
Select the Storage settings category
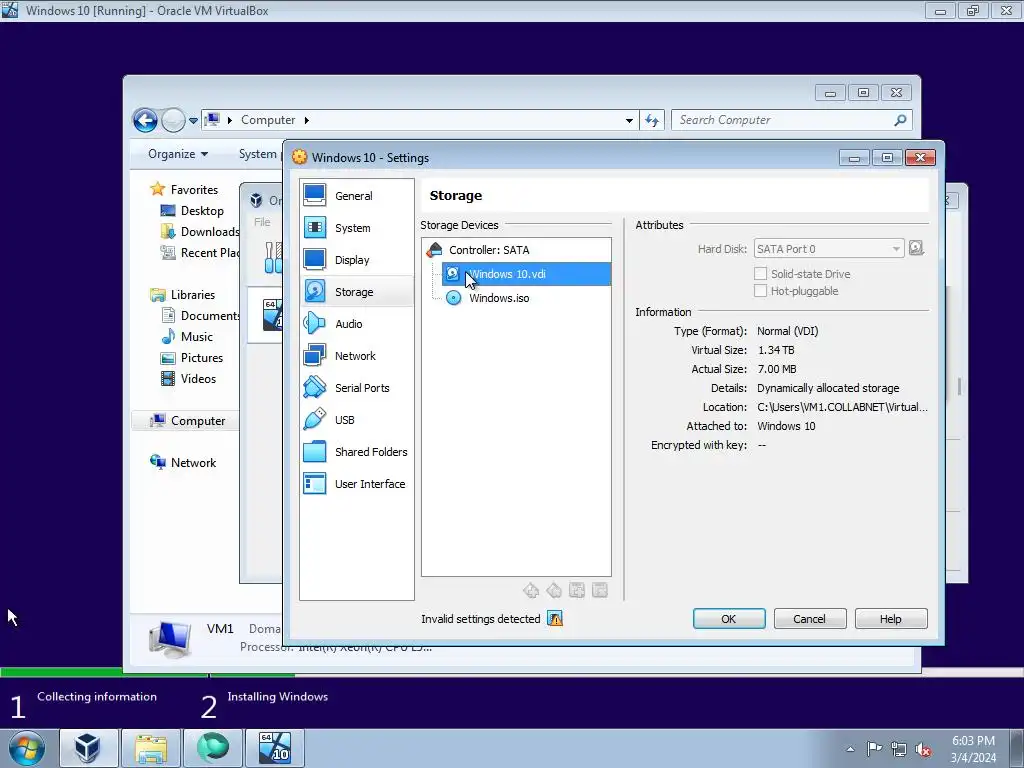point(357,292)
